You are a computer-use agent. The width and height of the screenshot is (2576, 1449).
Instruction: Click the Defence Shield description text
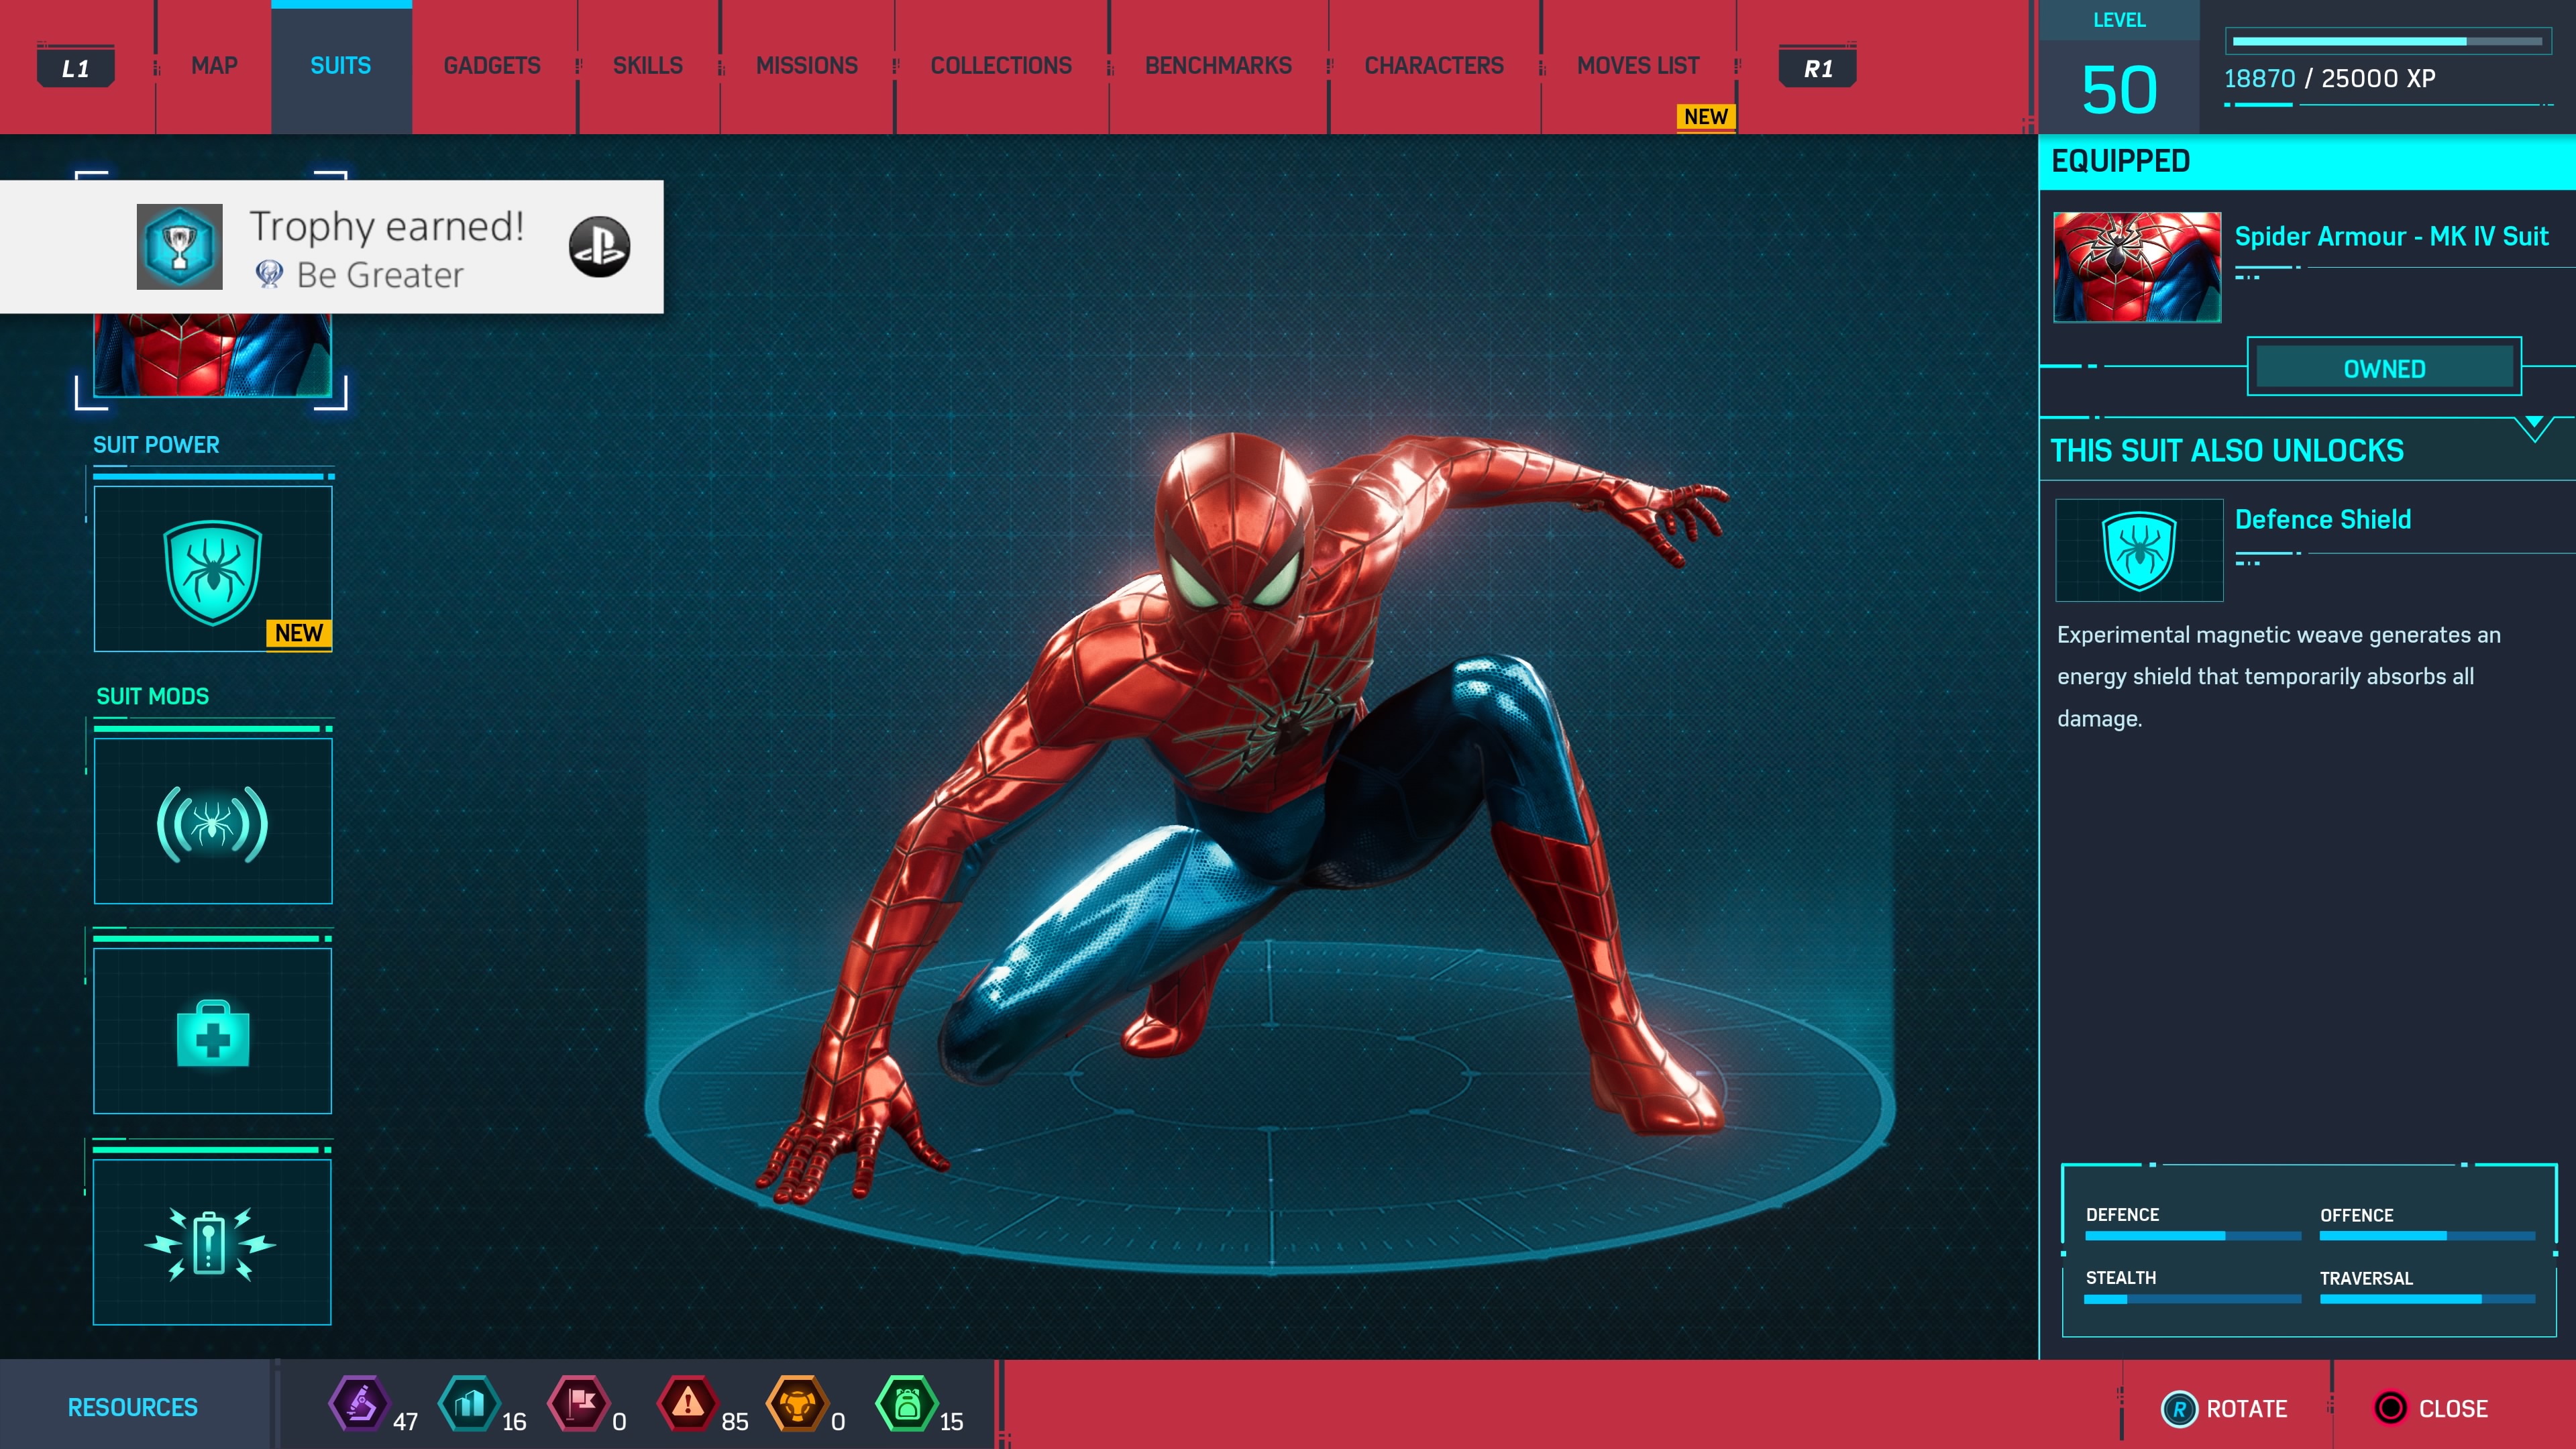tap(2279, 677)
